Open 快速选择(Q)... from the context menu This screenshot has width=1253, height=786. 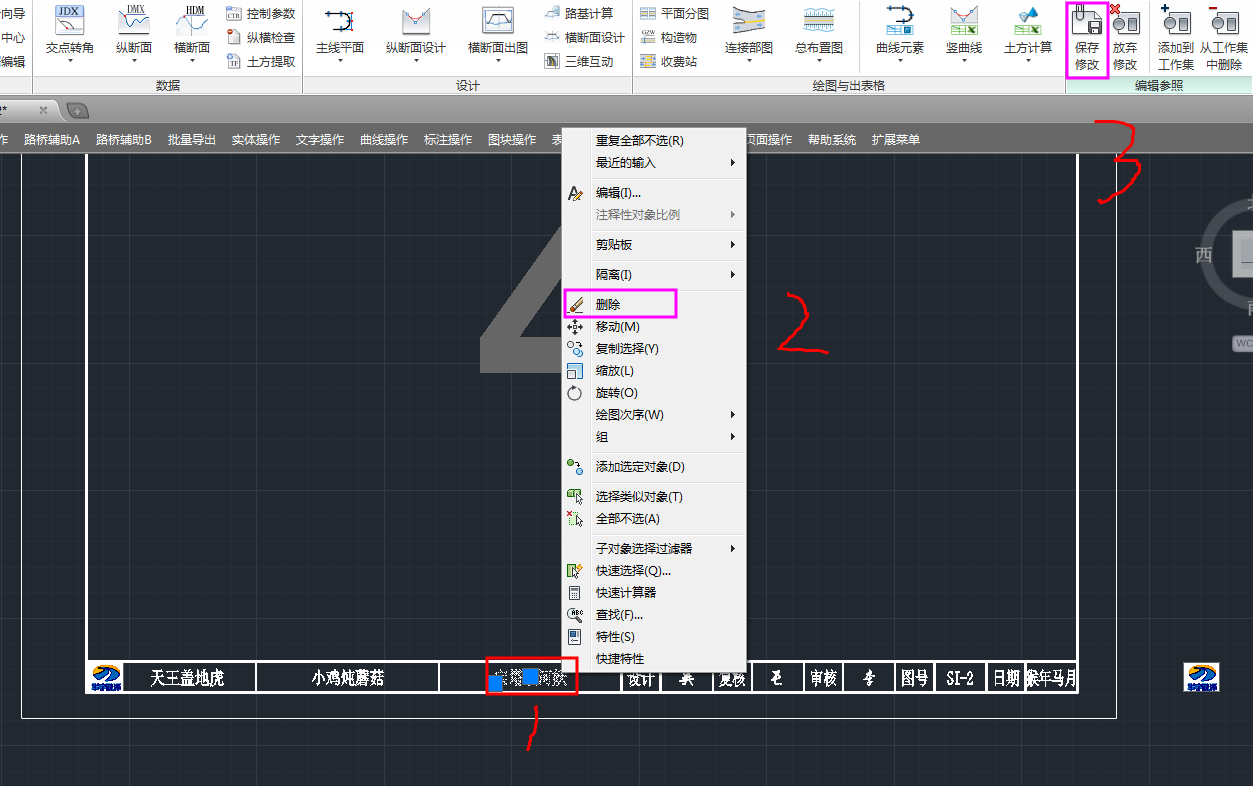654,571
